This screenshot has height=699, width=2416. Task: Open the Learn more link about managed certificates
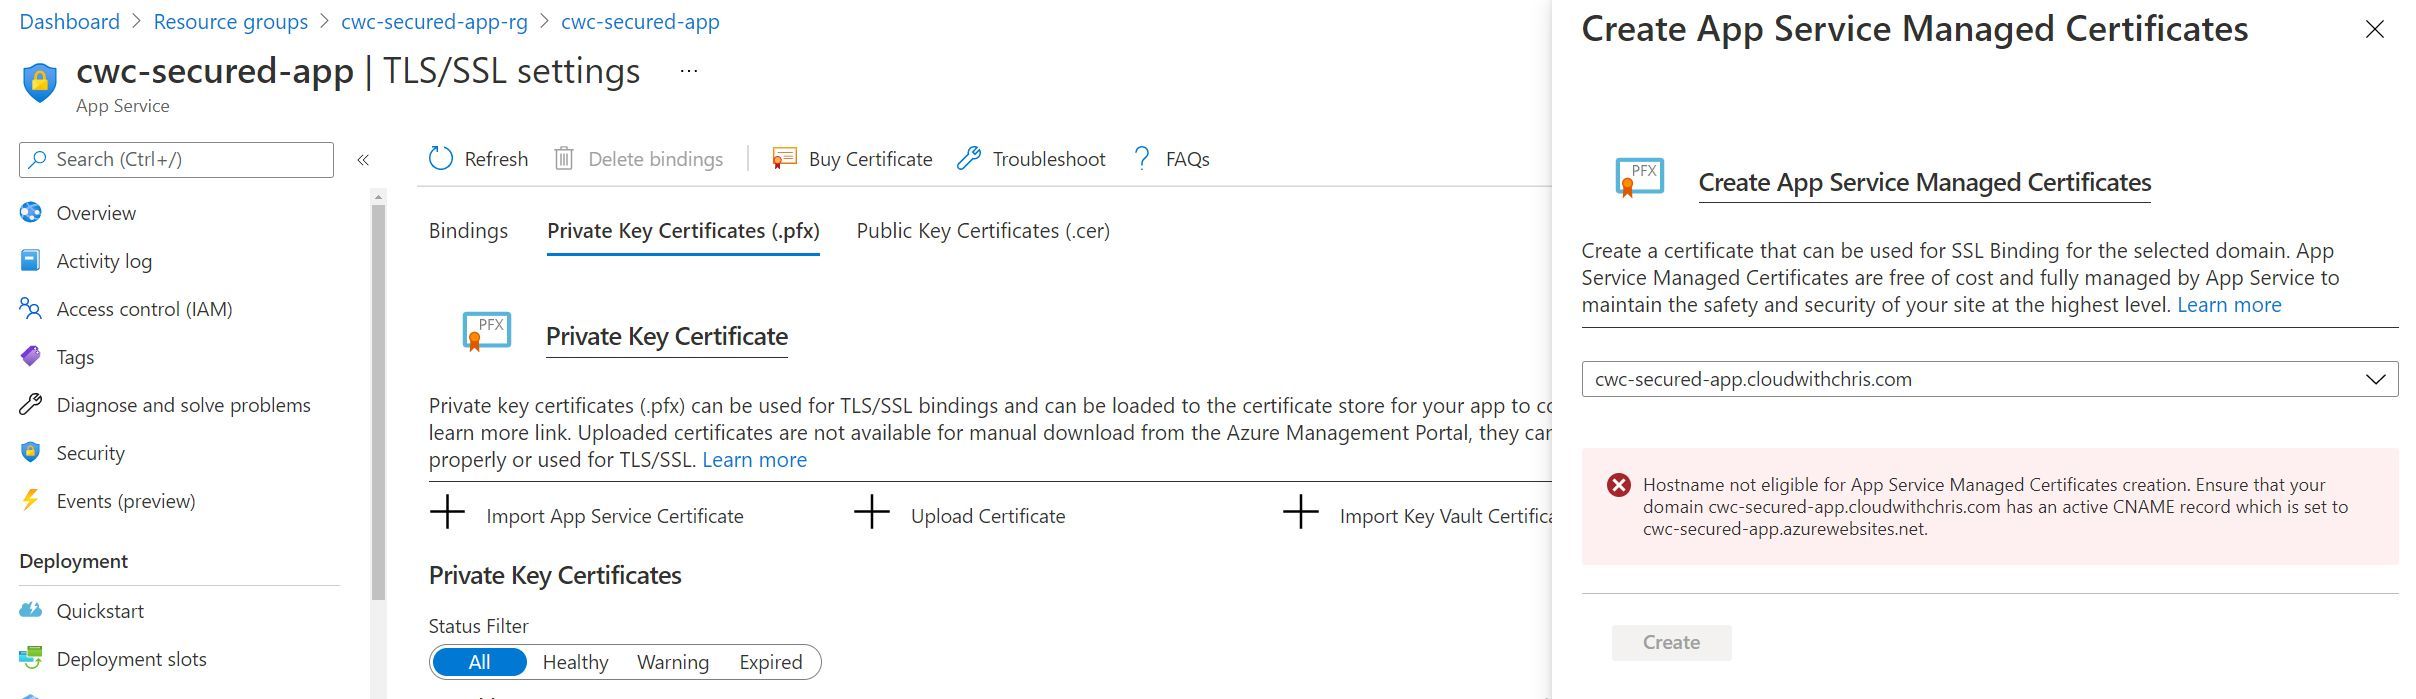[2227, 305]
